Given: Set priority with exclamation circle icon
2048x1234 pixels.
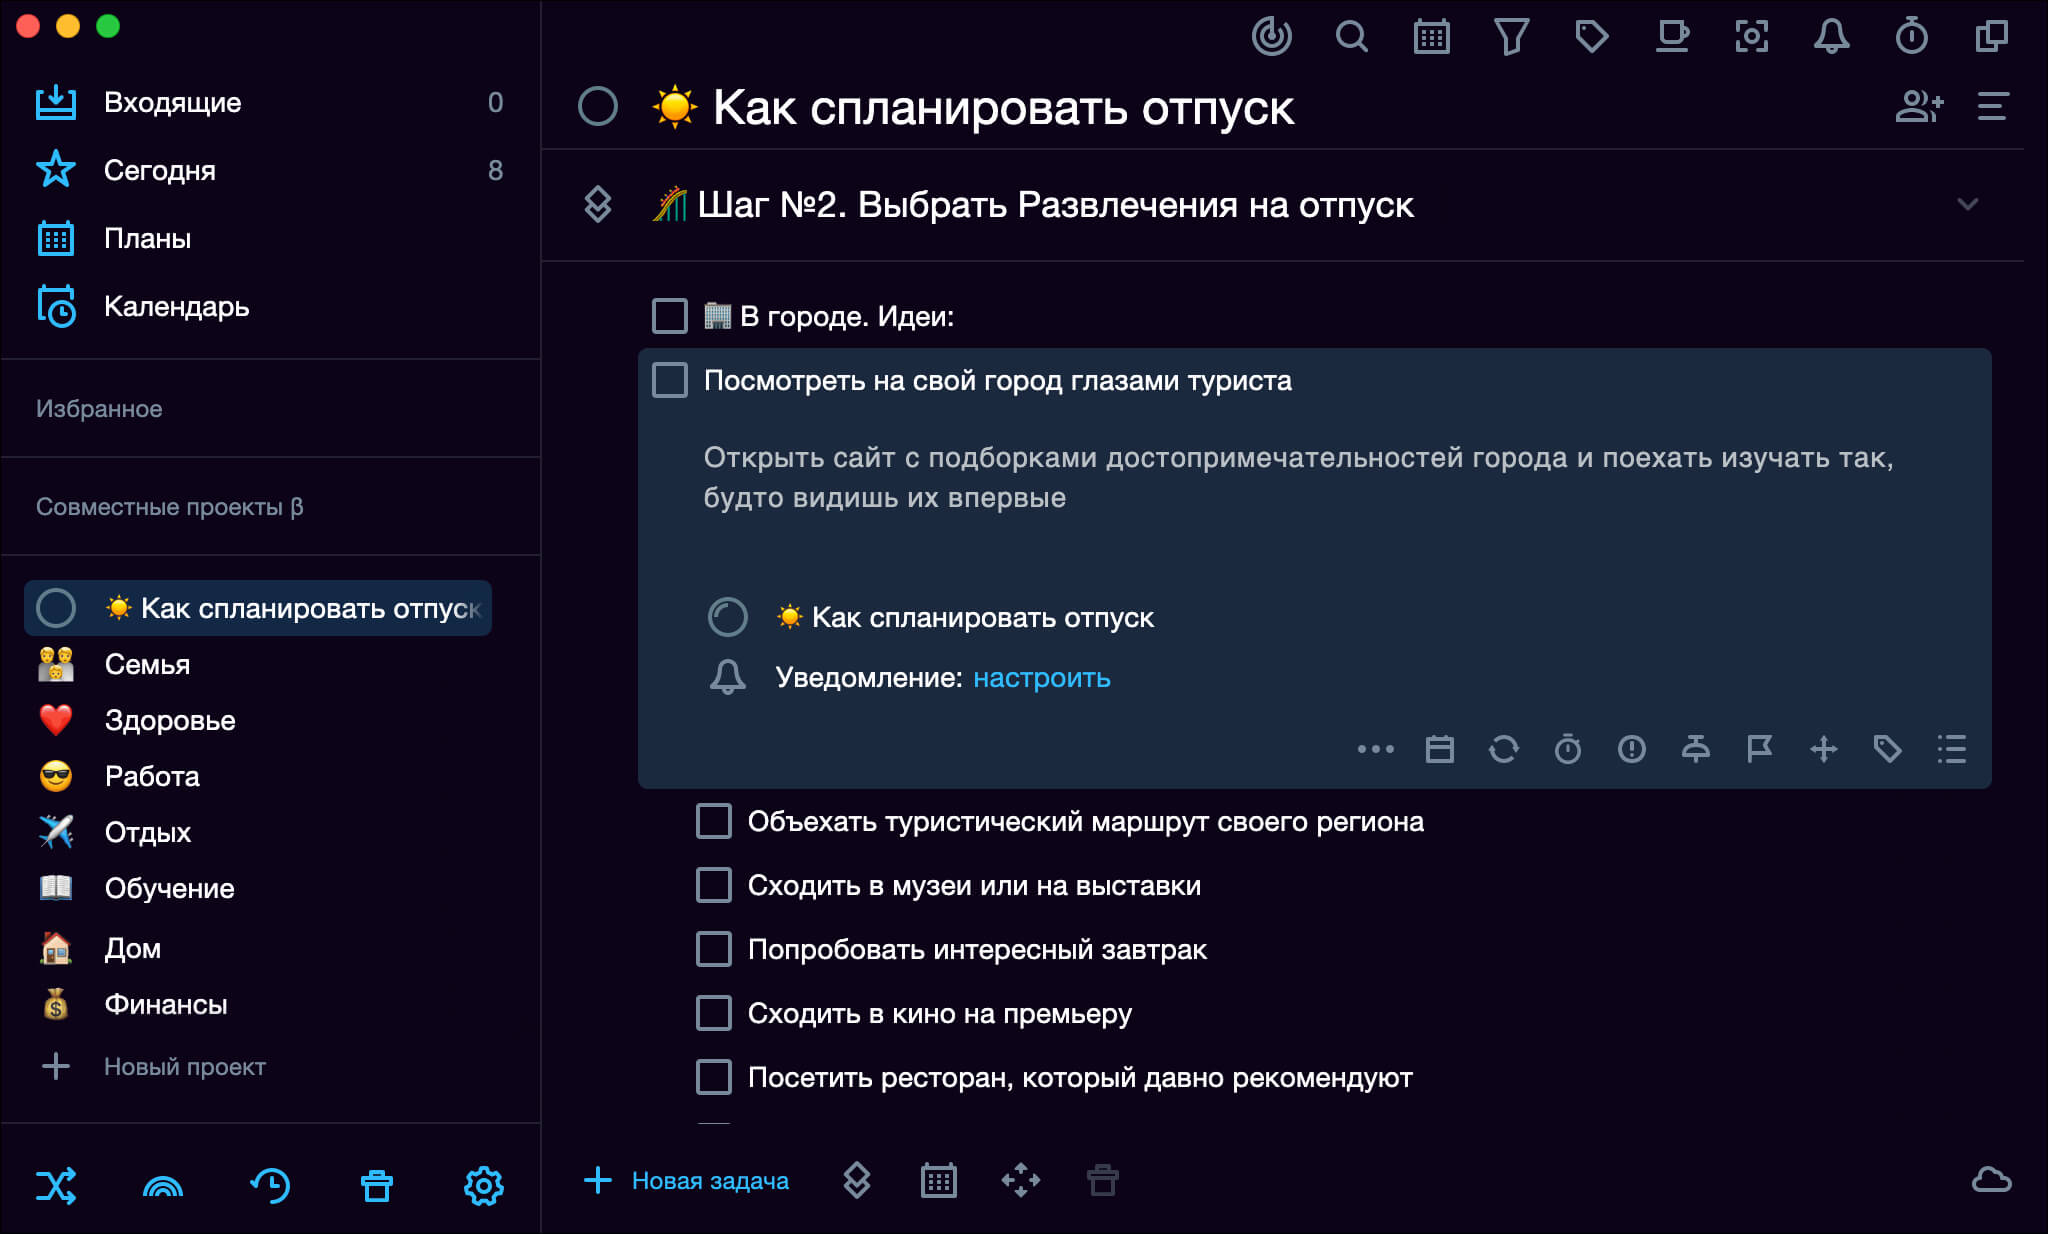Looking at the screenshot, I should 1631,749.
